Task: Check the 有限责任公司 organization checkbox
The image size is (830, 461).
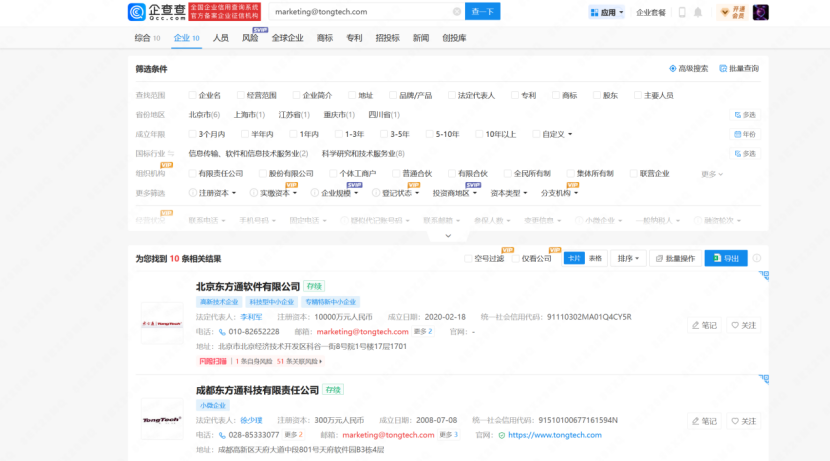Action: tap(192, 174)
